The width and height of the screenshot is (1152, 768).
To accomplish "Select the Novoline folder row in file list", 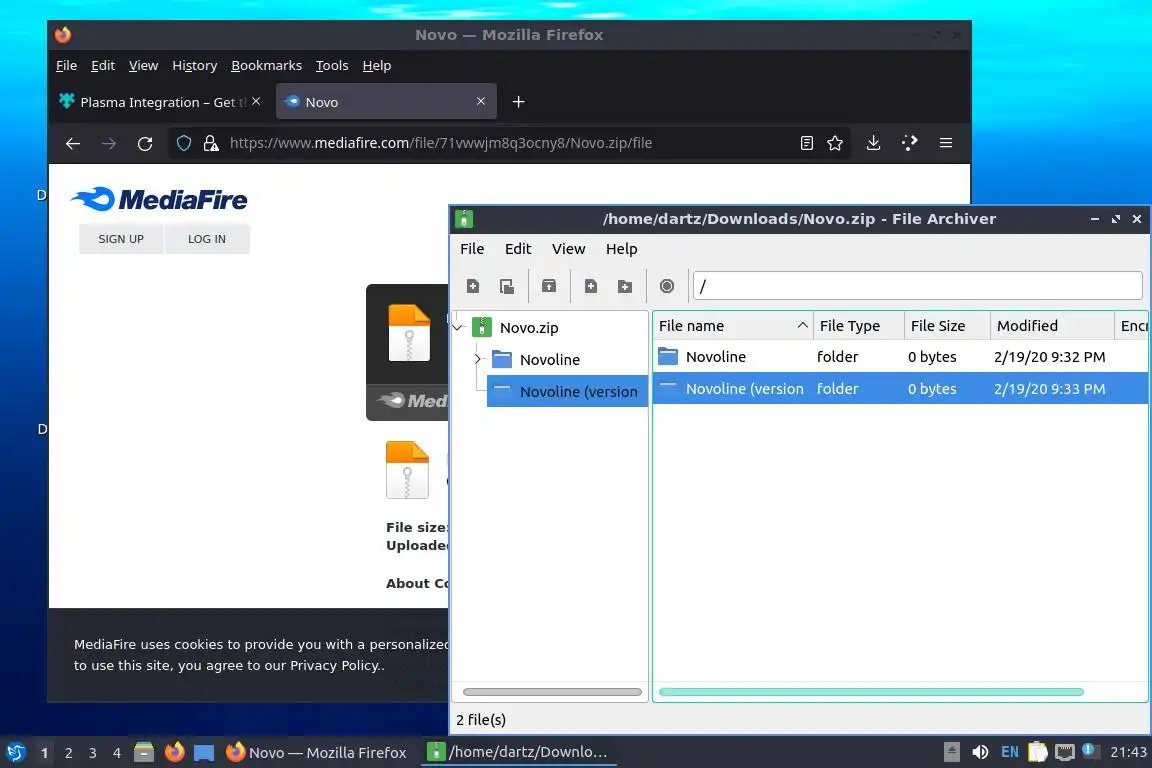I will click(900, 356).
